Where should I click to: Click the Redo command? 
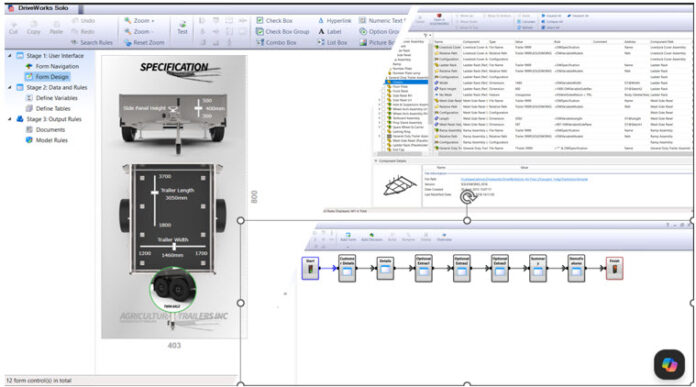[x=83, y=32]
